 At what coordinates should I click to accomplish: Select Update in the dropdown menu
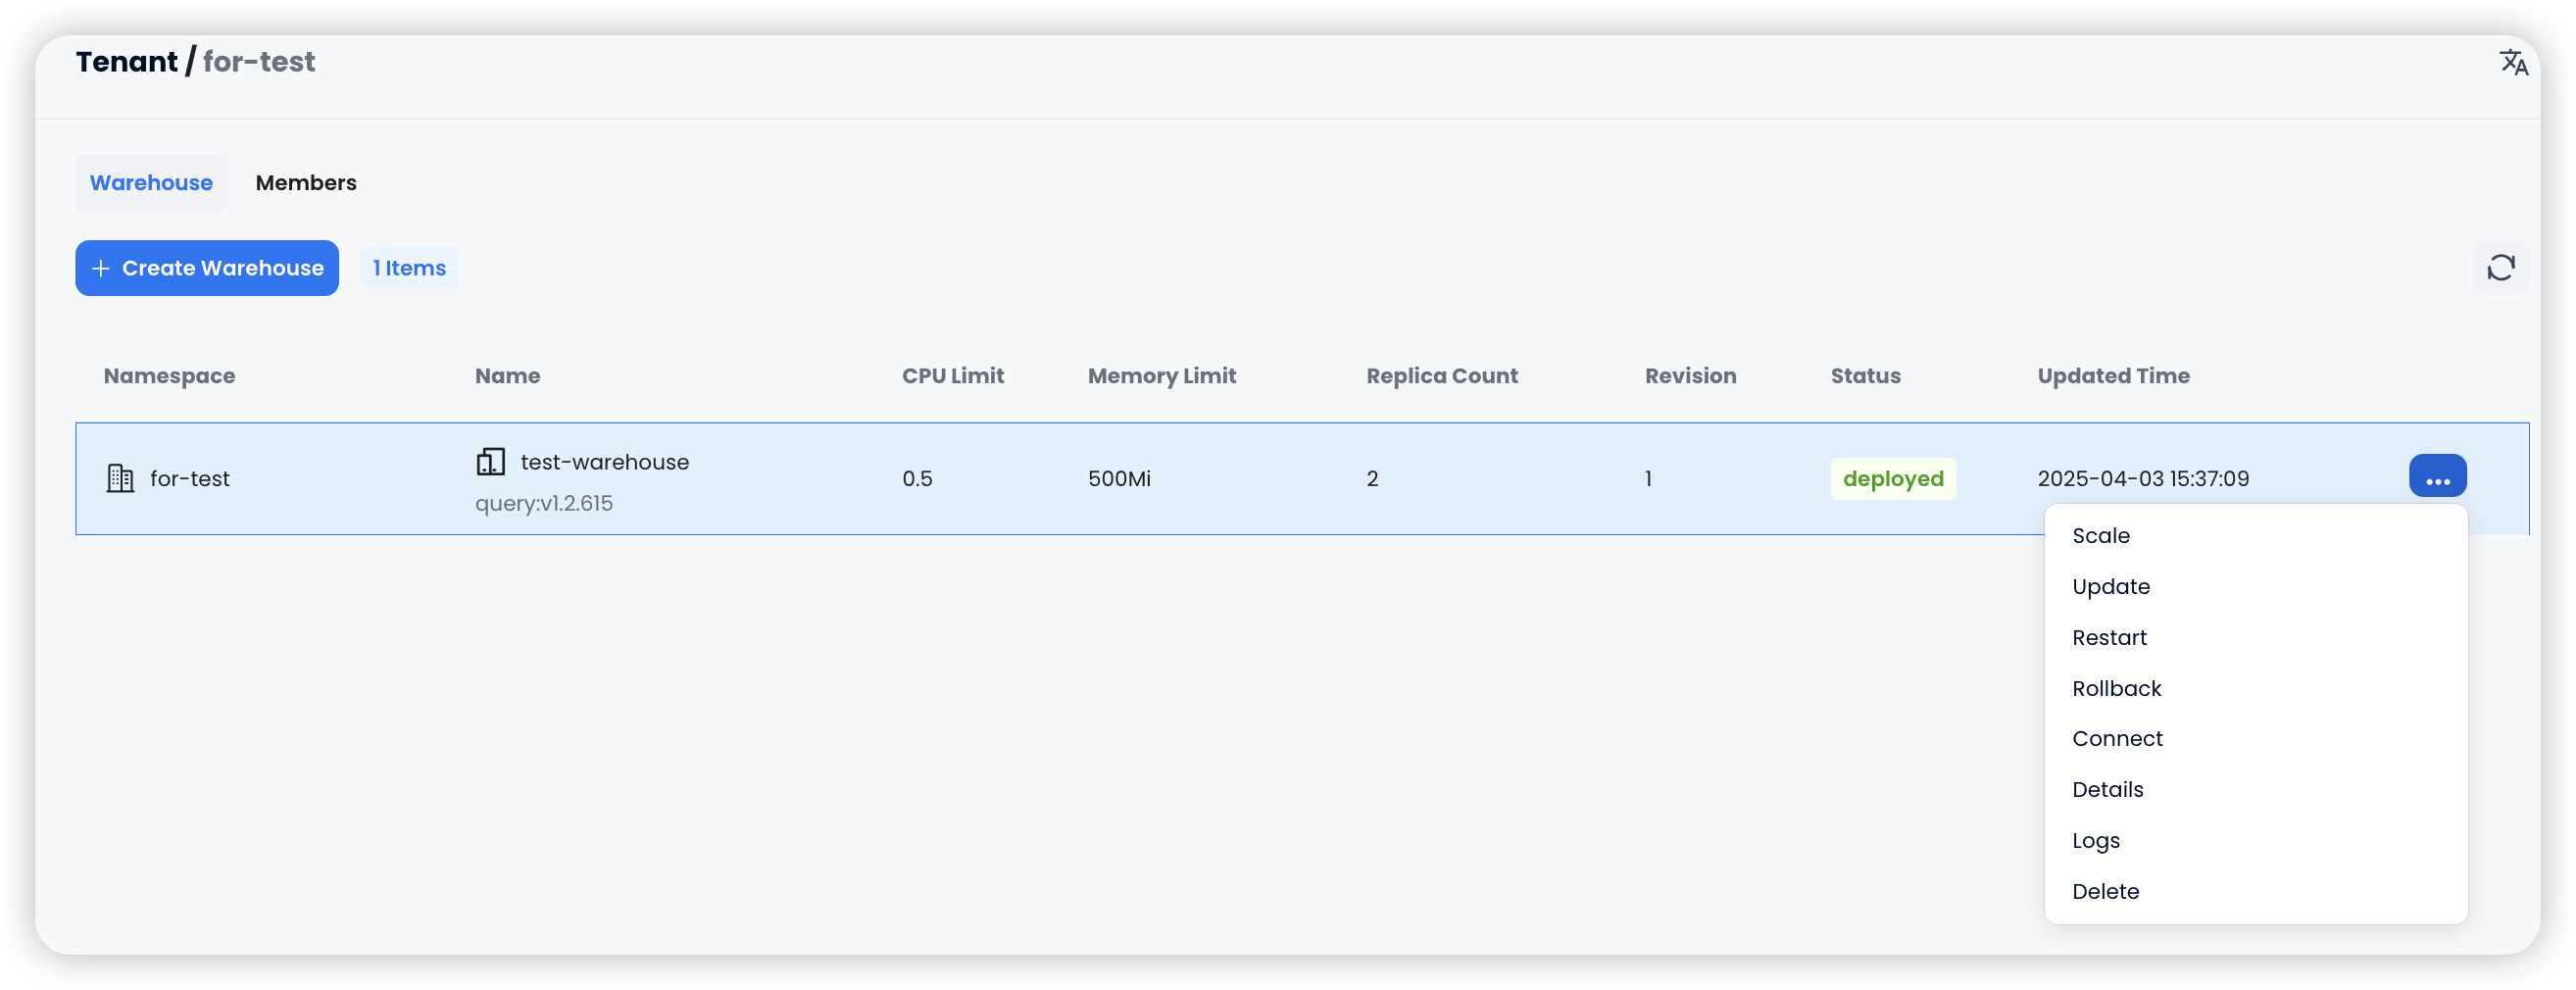pos(2111,587)
